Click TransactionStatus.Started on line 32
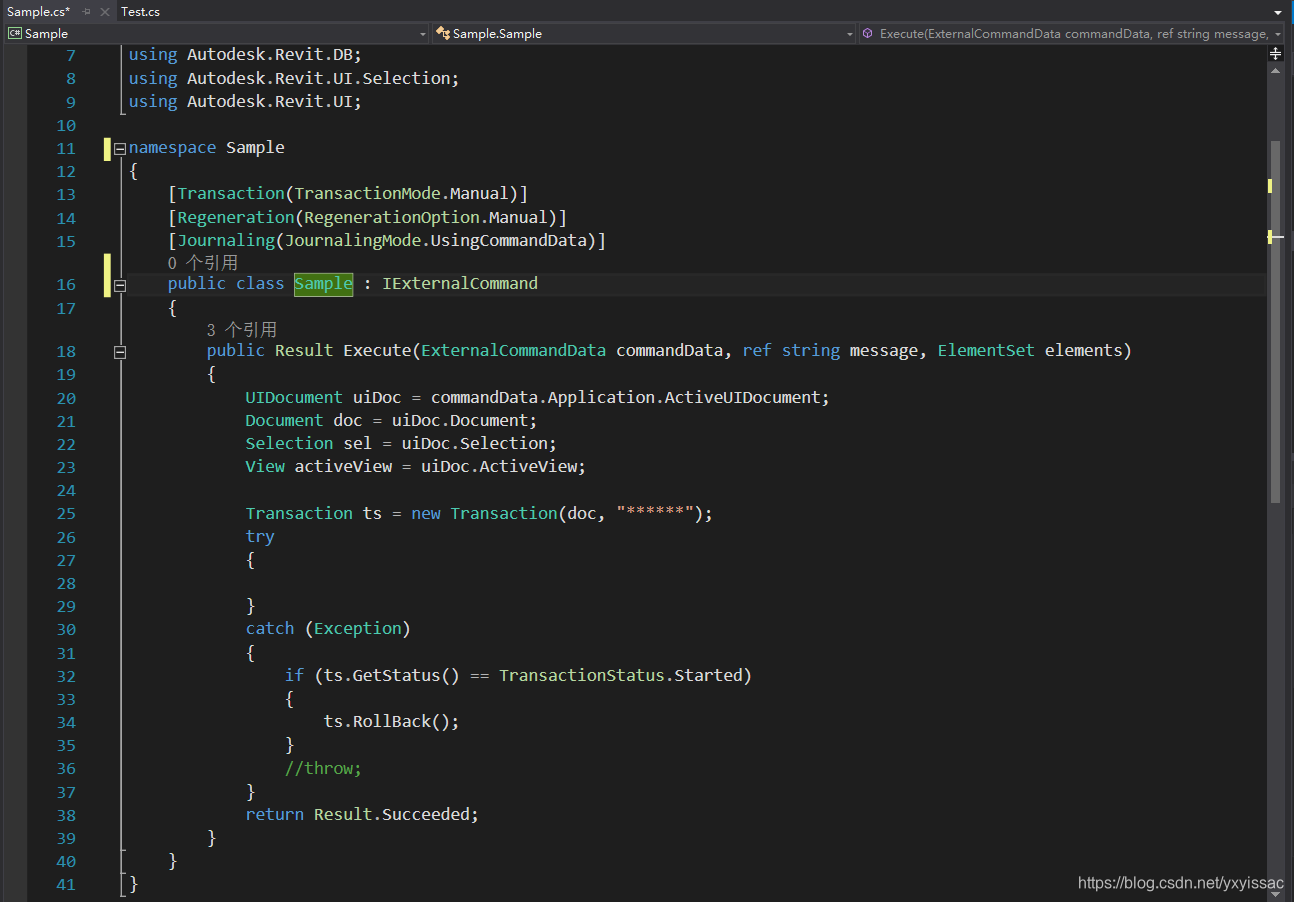Image resolution: width=1294 pixels, height=902 pixels. [x=620, y=676]
